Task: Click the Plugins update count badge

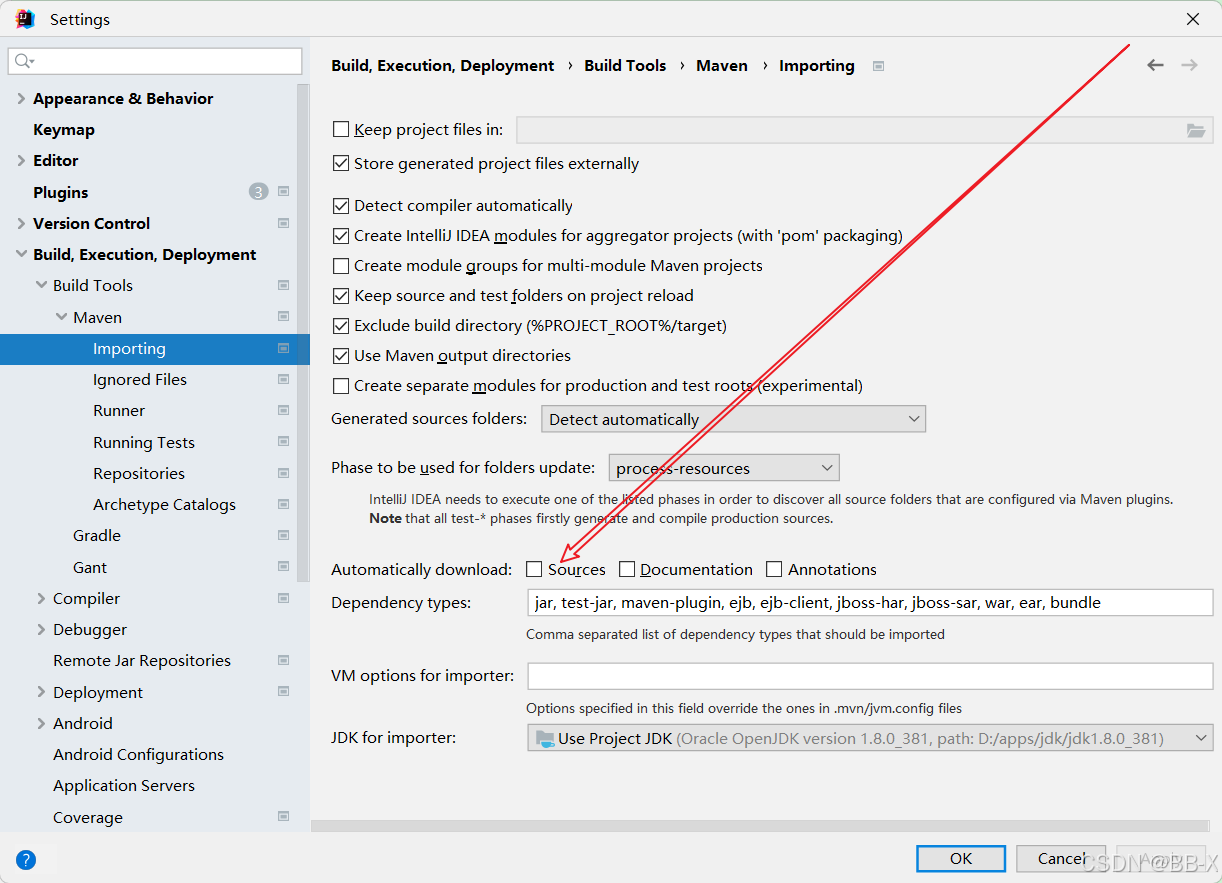Action: tap(259, 192)
